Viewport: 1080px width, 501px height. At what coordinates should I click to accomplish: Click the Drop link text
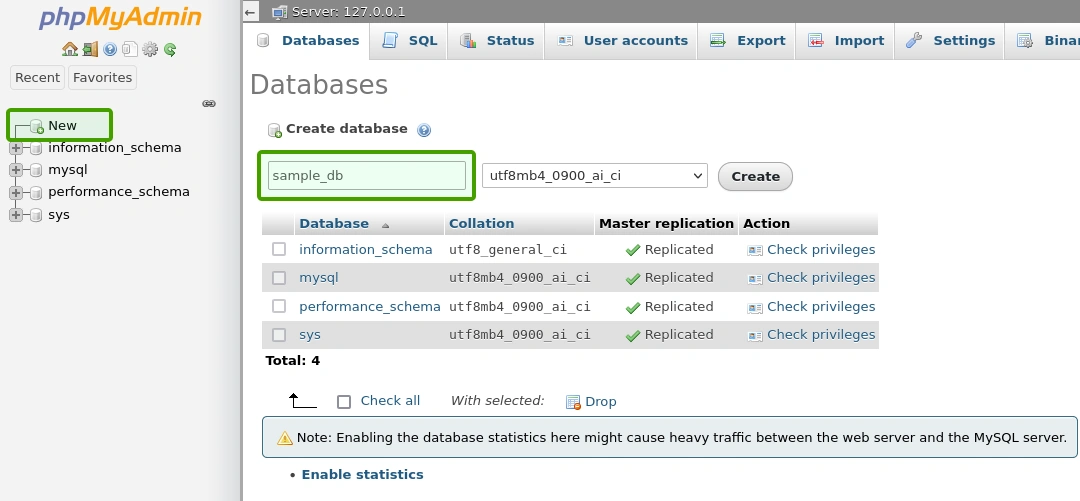(601, 402)
